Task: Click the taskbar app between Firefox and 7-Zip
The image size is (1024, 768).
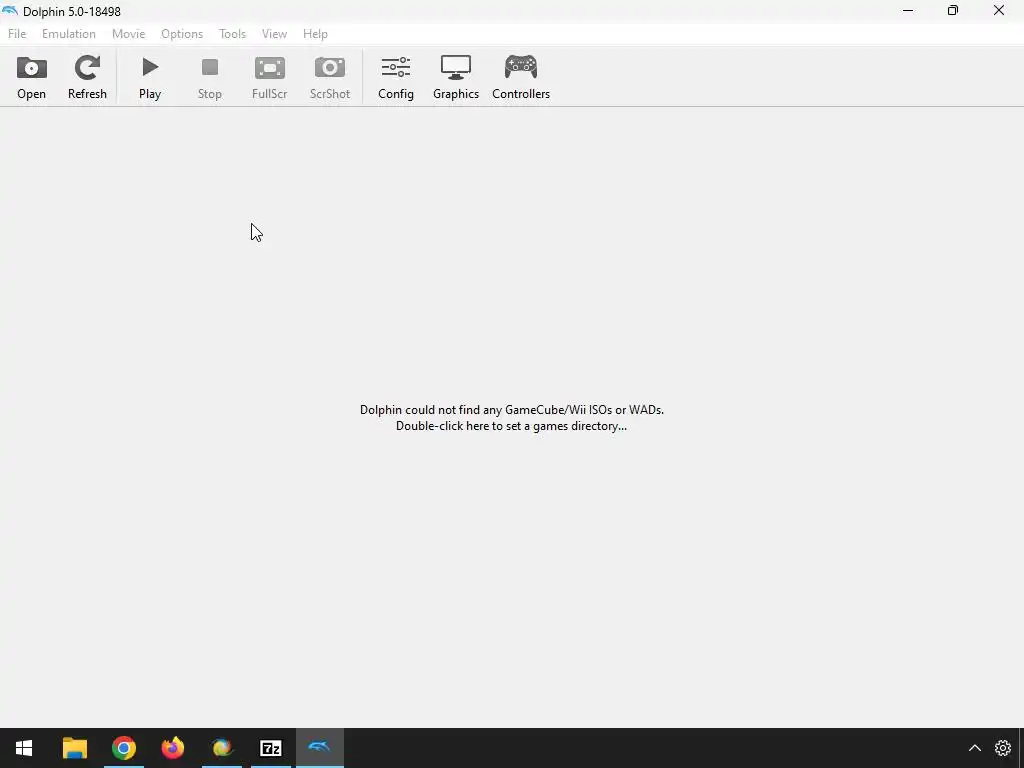Action: (221, 748)
